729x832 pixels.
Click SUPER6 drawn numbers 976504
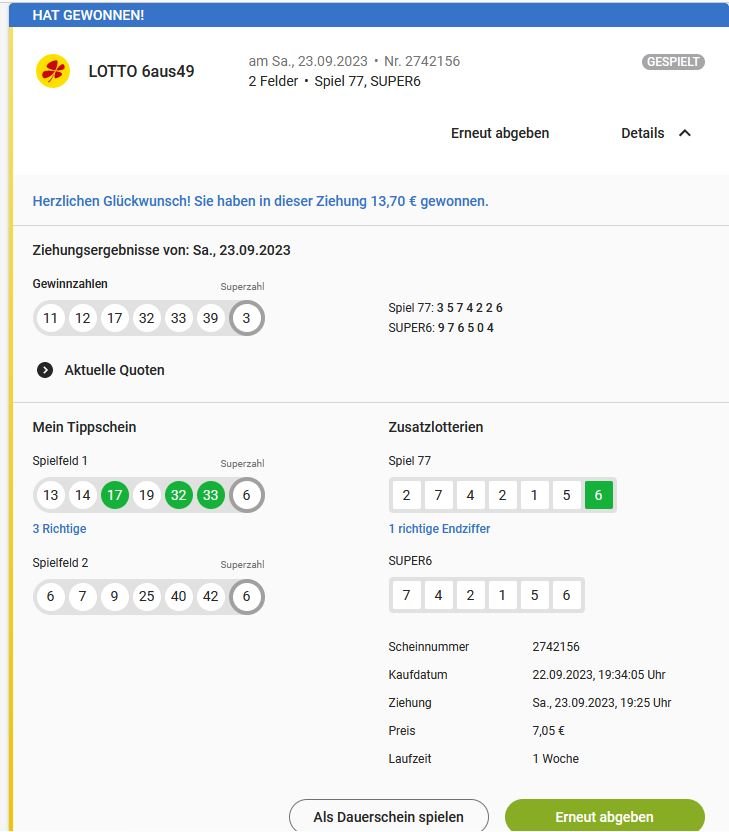coord(466,328)
